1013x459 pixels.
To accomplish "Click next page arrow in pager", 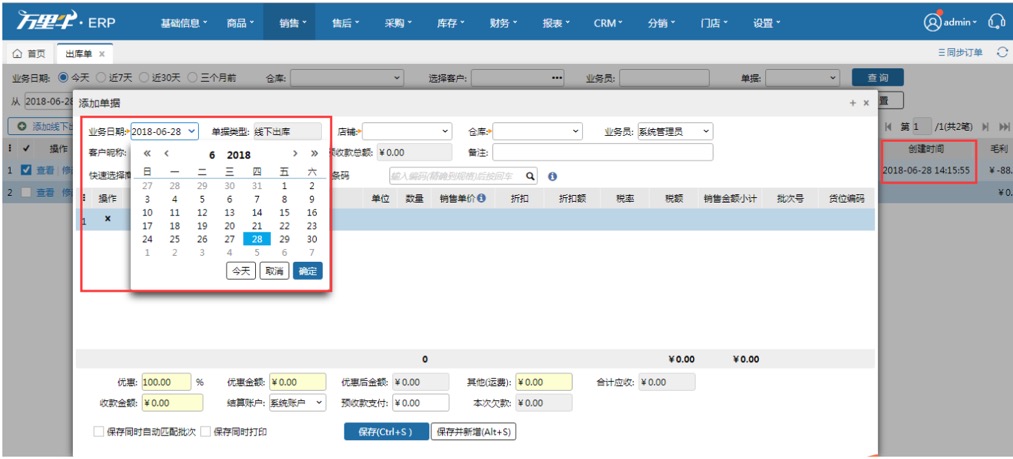I will pyautogui.click(x=986, y=126).
